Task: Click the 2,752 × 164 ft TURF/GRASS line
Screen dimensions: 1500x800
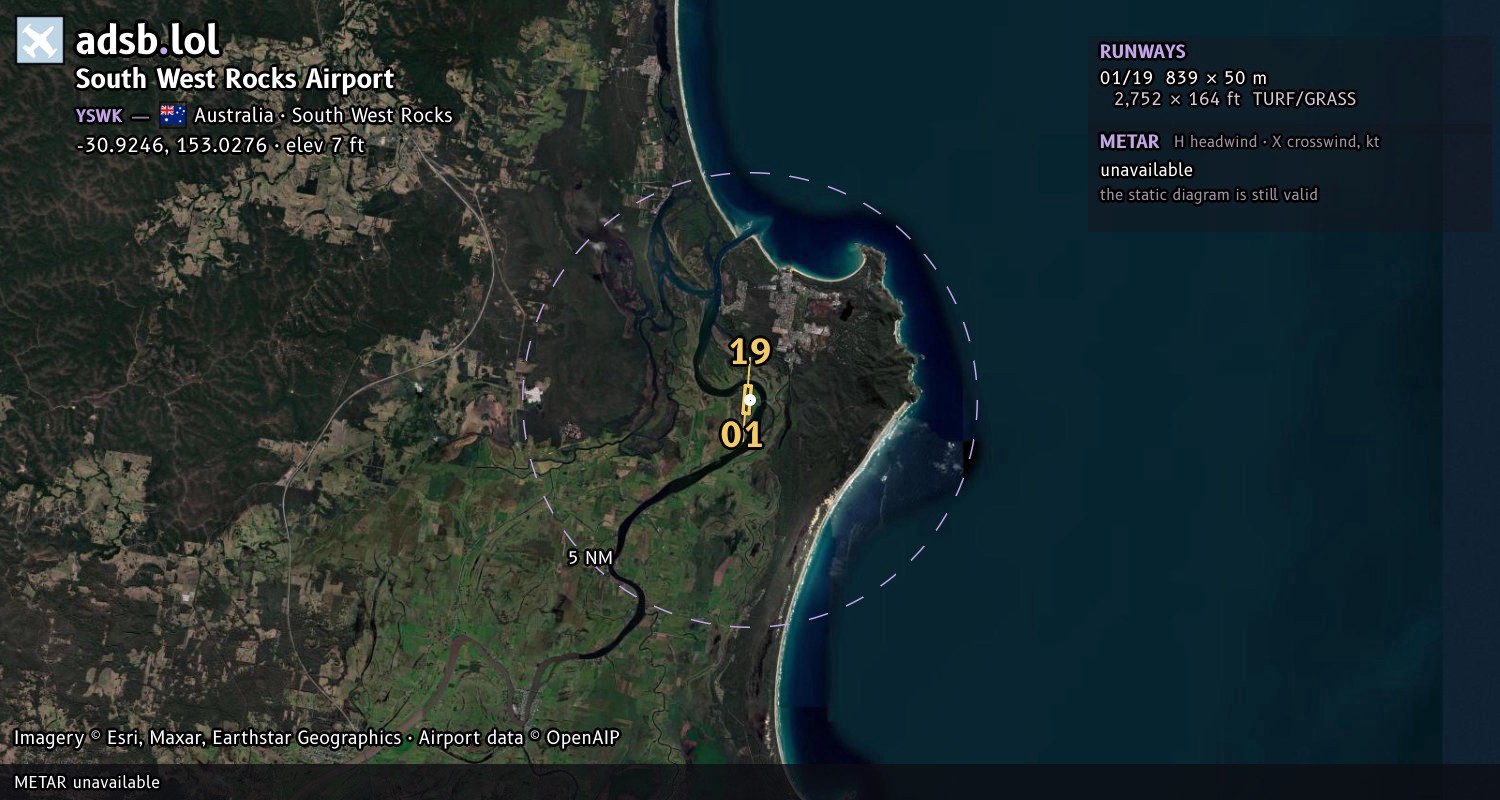Action: point(1235,99)
